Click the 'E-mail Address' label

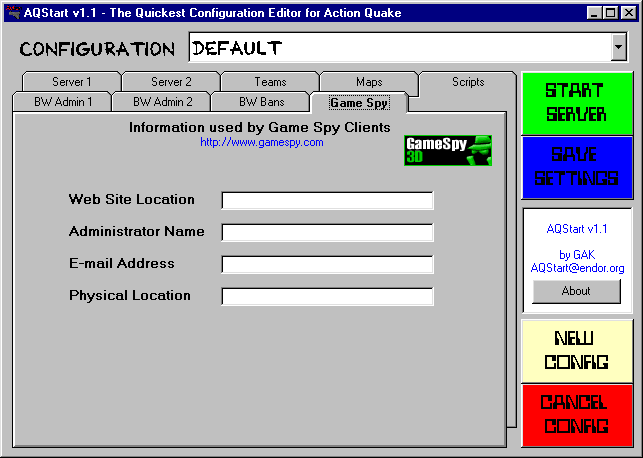(x=122, y=263)
